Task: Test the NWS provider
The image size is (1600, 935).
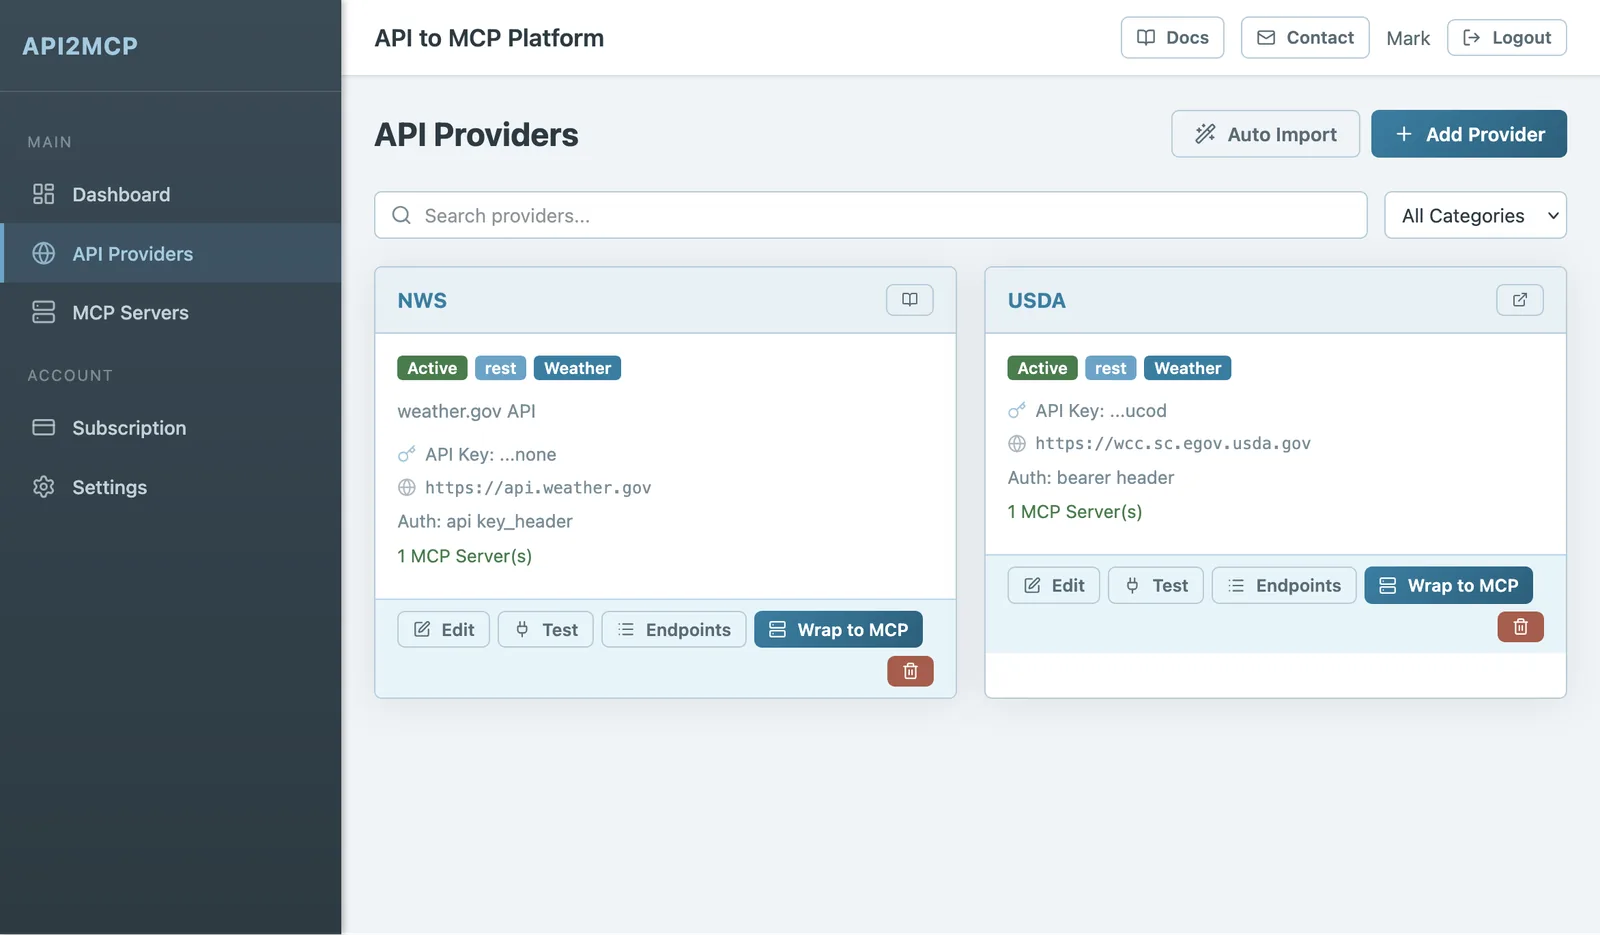Action: 545,629
